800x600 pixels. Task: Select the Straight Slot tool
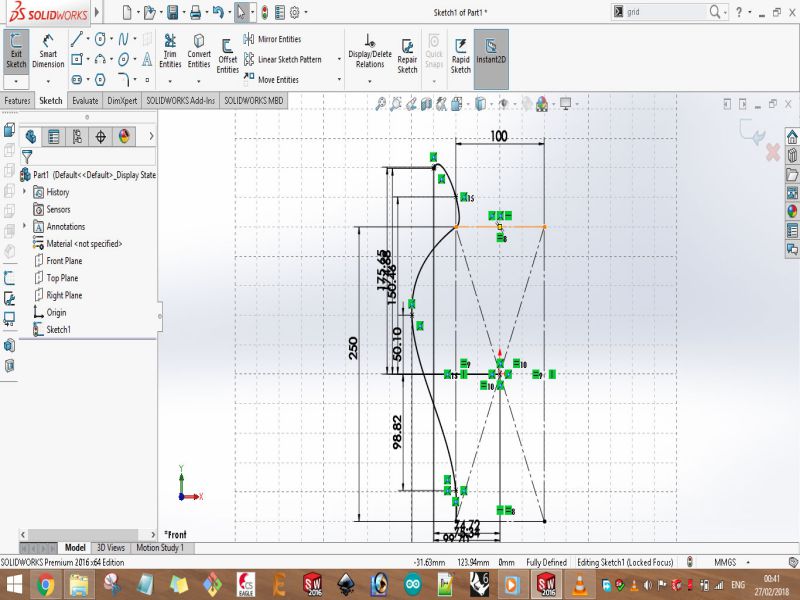pyautogui.click(x=77, y=80)
